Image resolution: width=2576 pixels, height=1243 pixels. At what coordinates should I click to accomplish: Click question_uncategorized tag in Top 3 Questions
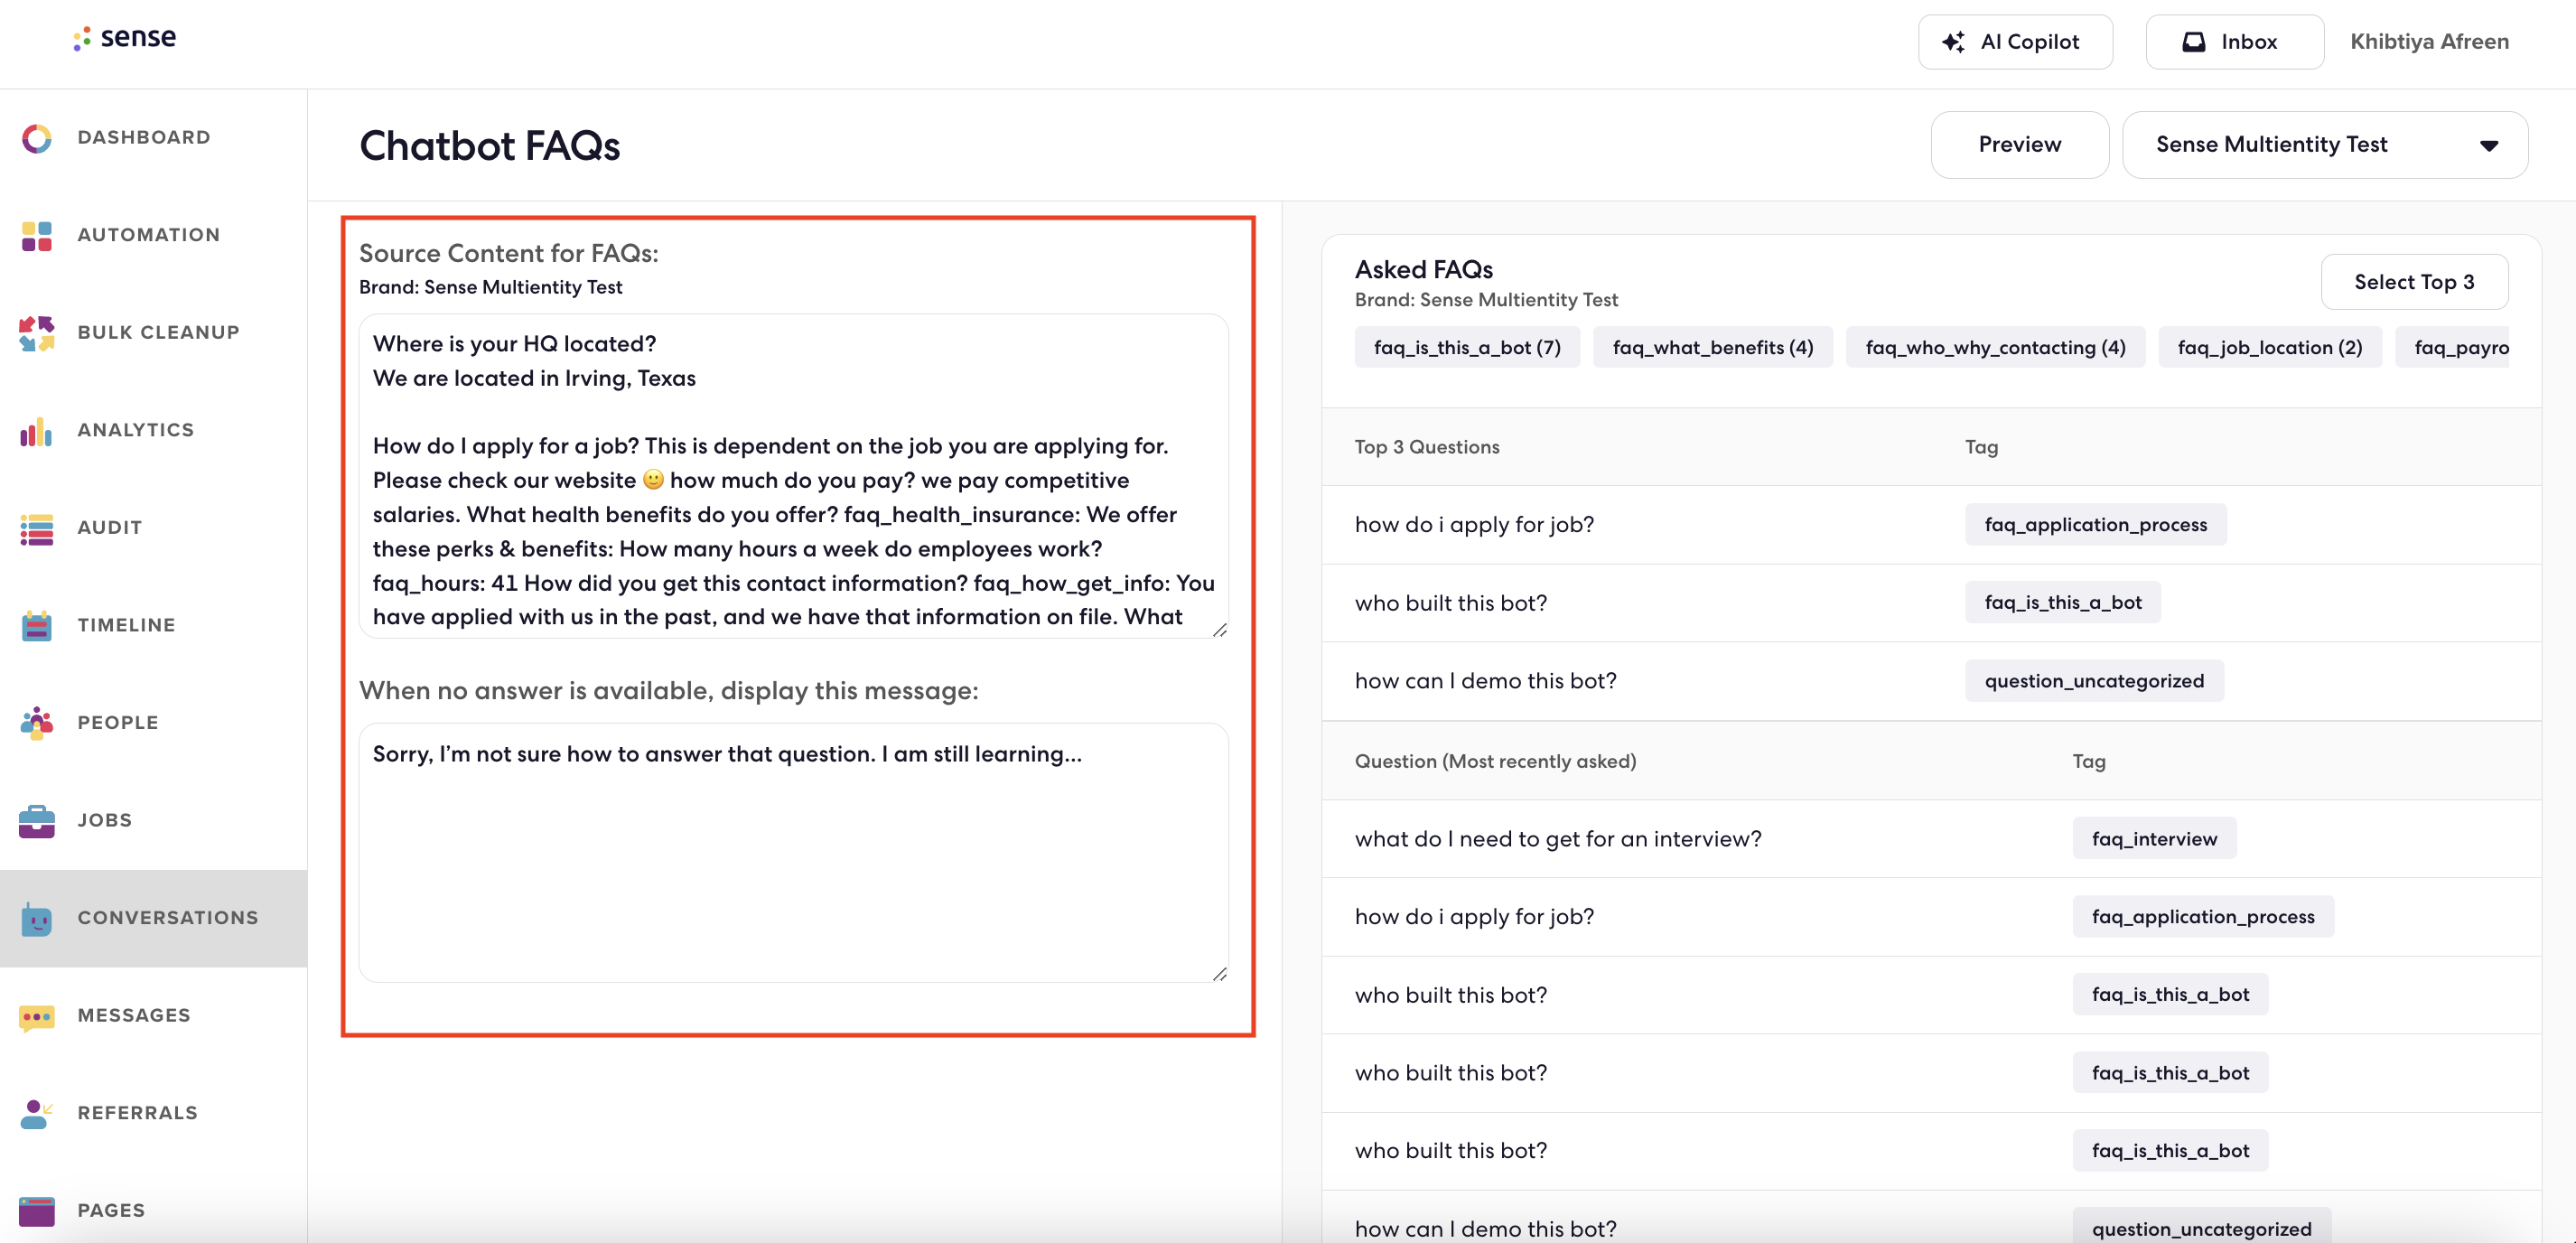click(2094, 681)
